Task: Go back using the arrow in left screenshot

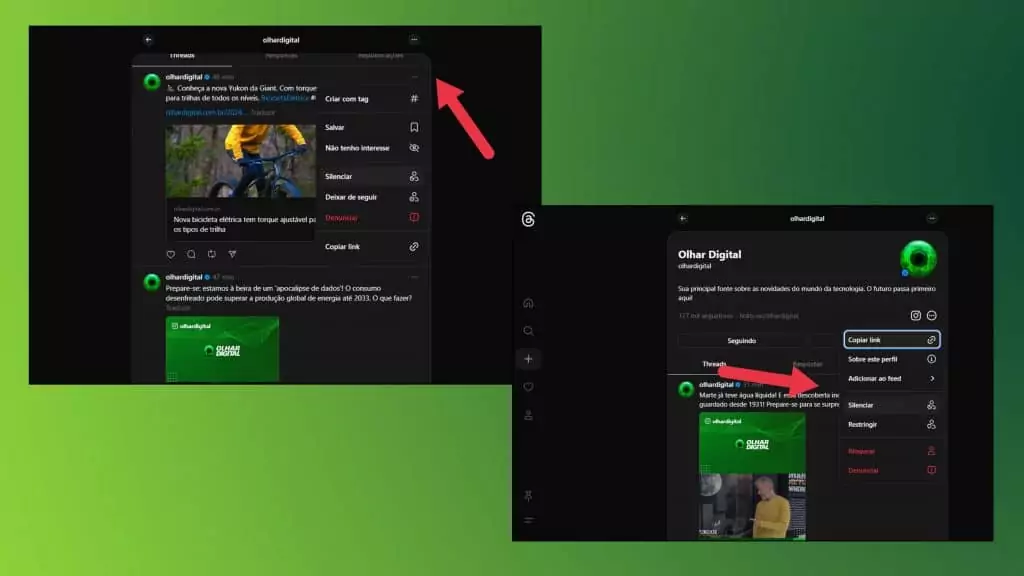Action: coord(148,40)
